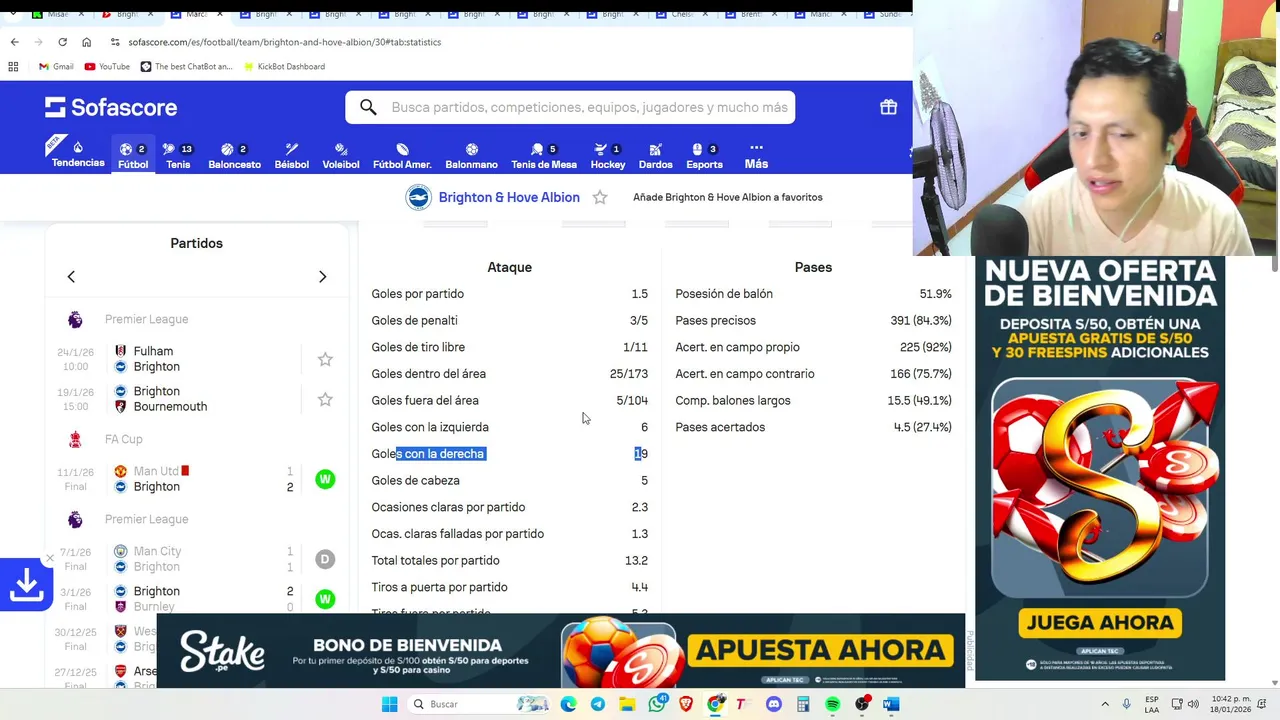Image resolution: width=1280 pixels, height=720 pixels.
Task: Click the browser address bar URL
Action: pyautogui.click(x=285, y=42)
